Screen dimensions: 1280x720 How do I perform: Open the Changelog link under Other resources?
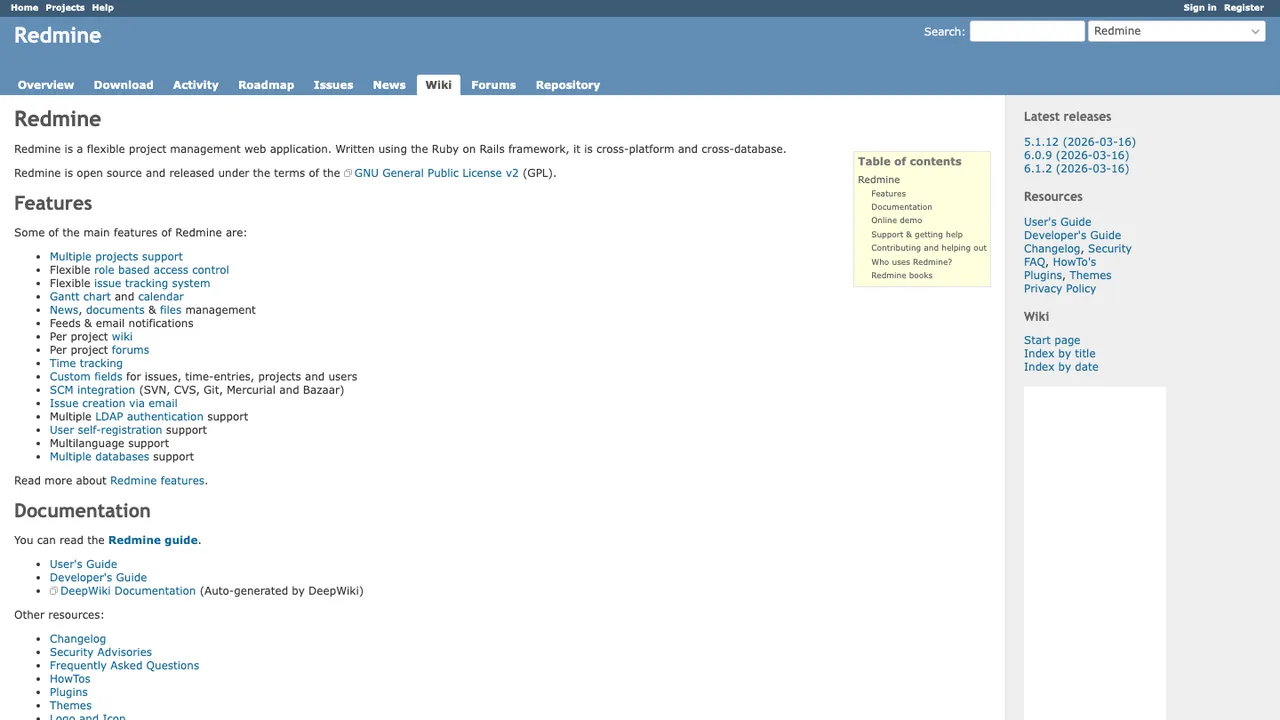(78, 639)
